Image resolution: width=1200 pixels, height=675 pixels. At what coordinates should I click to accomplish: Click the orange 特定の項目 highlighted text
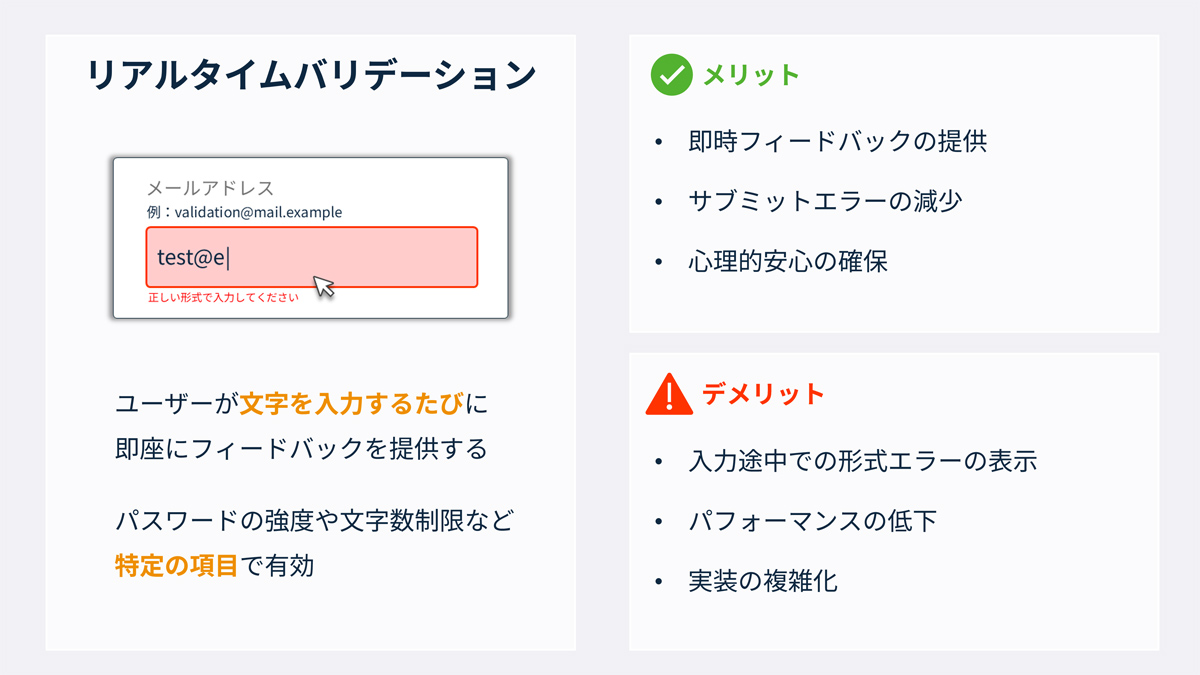176,566
